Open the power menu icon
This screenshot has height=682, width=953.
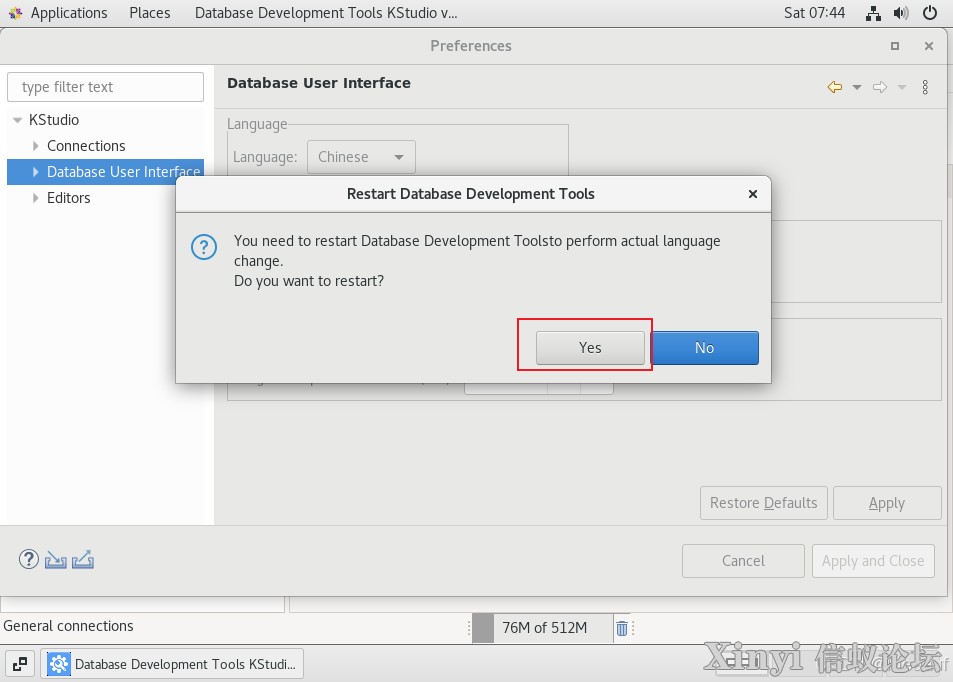tap(930, 13)
